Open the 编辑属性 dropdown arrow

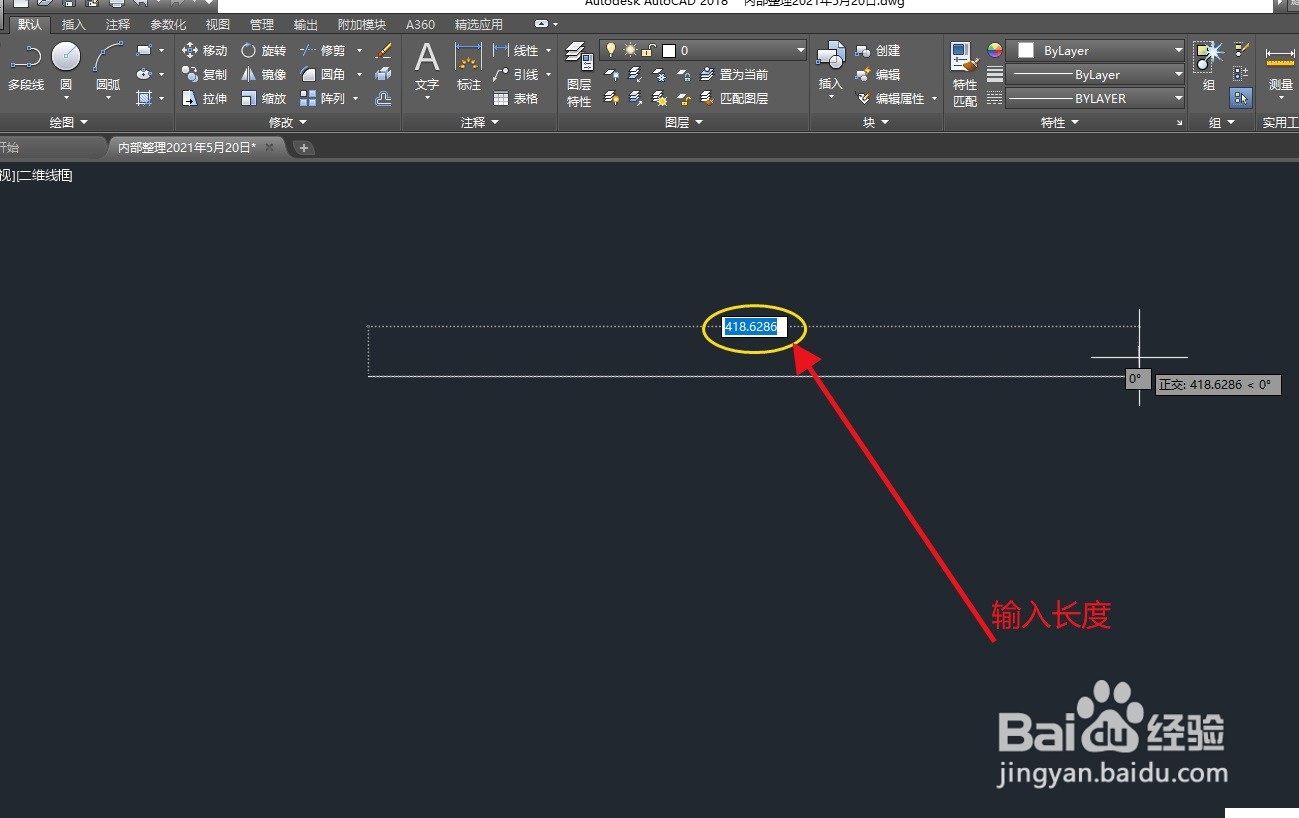935,98
